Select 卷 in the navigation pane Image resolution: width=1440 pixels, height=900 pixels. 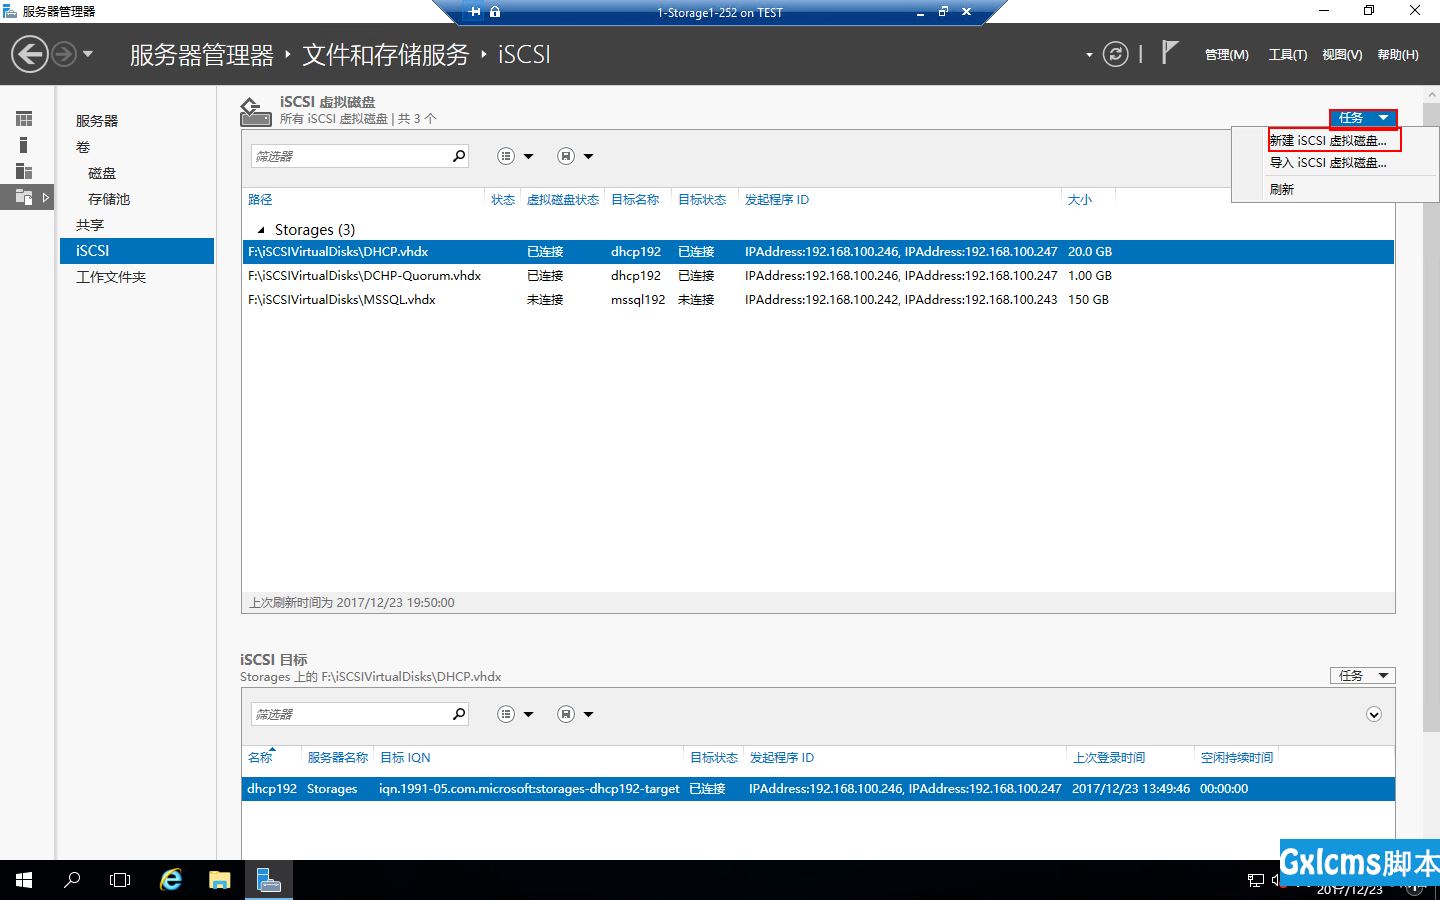[83, 147]
